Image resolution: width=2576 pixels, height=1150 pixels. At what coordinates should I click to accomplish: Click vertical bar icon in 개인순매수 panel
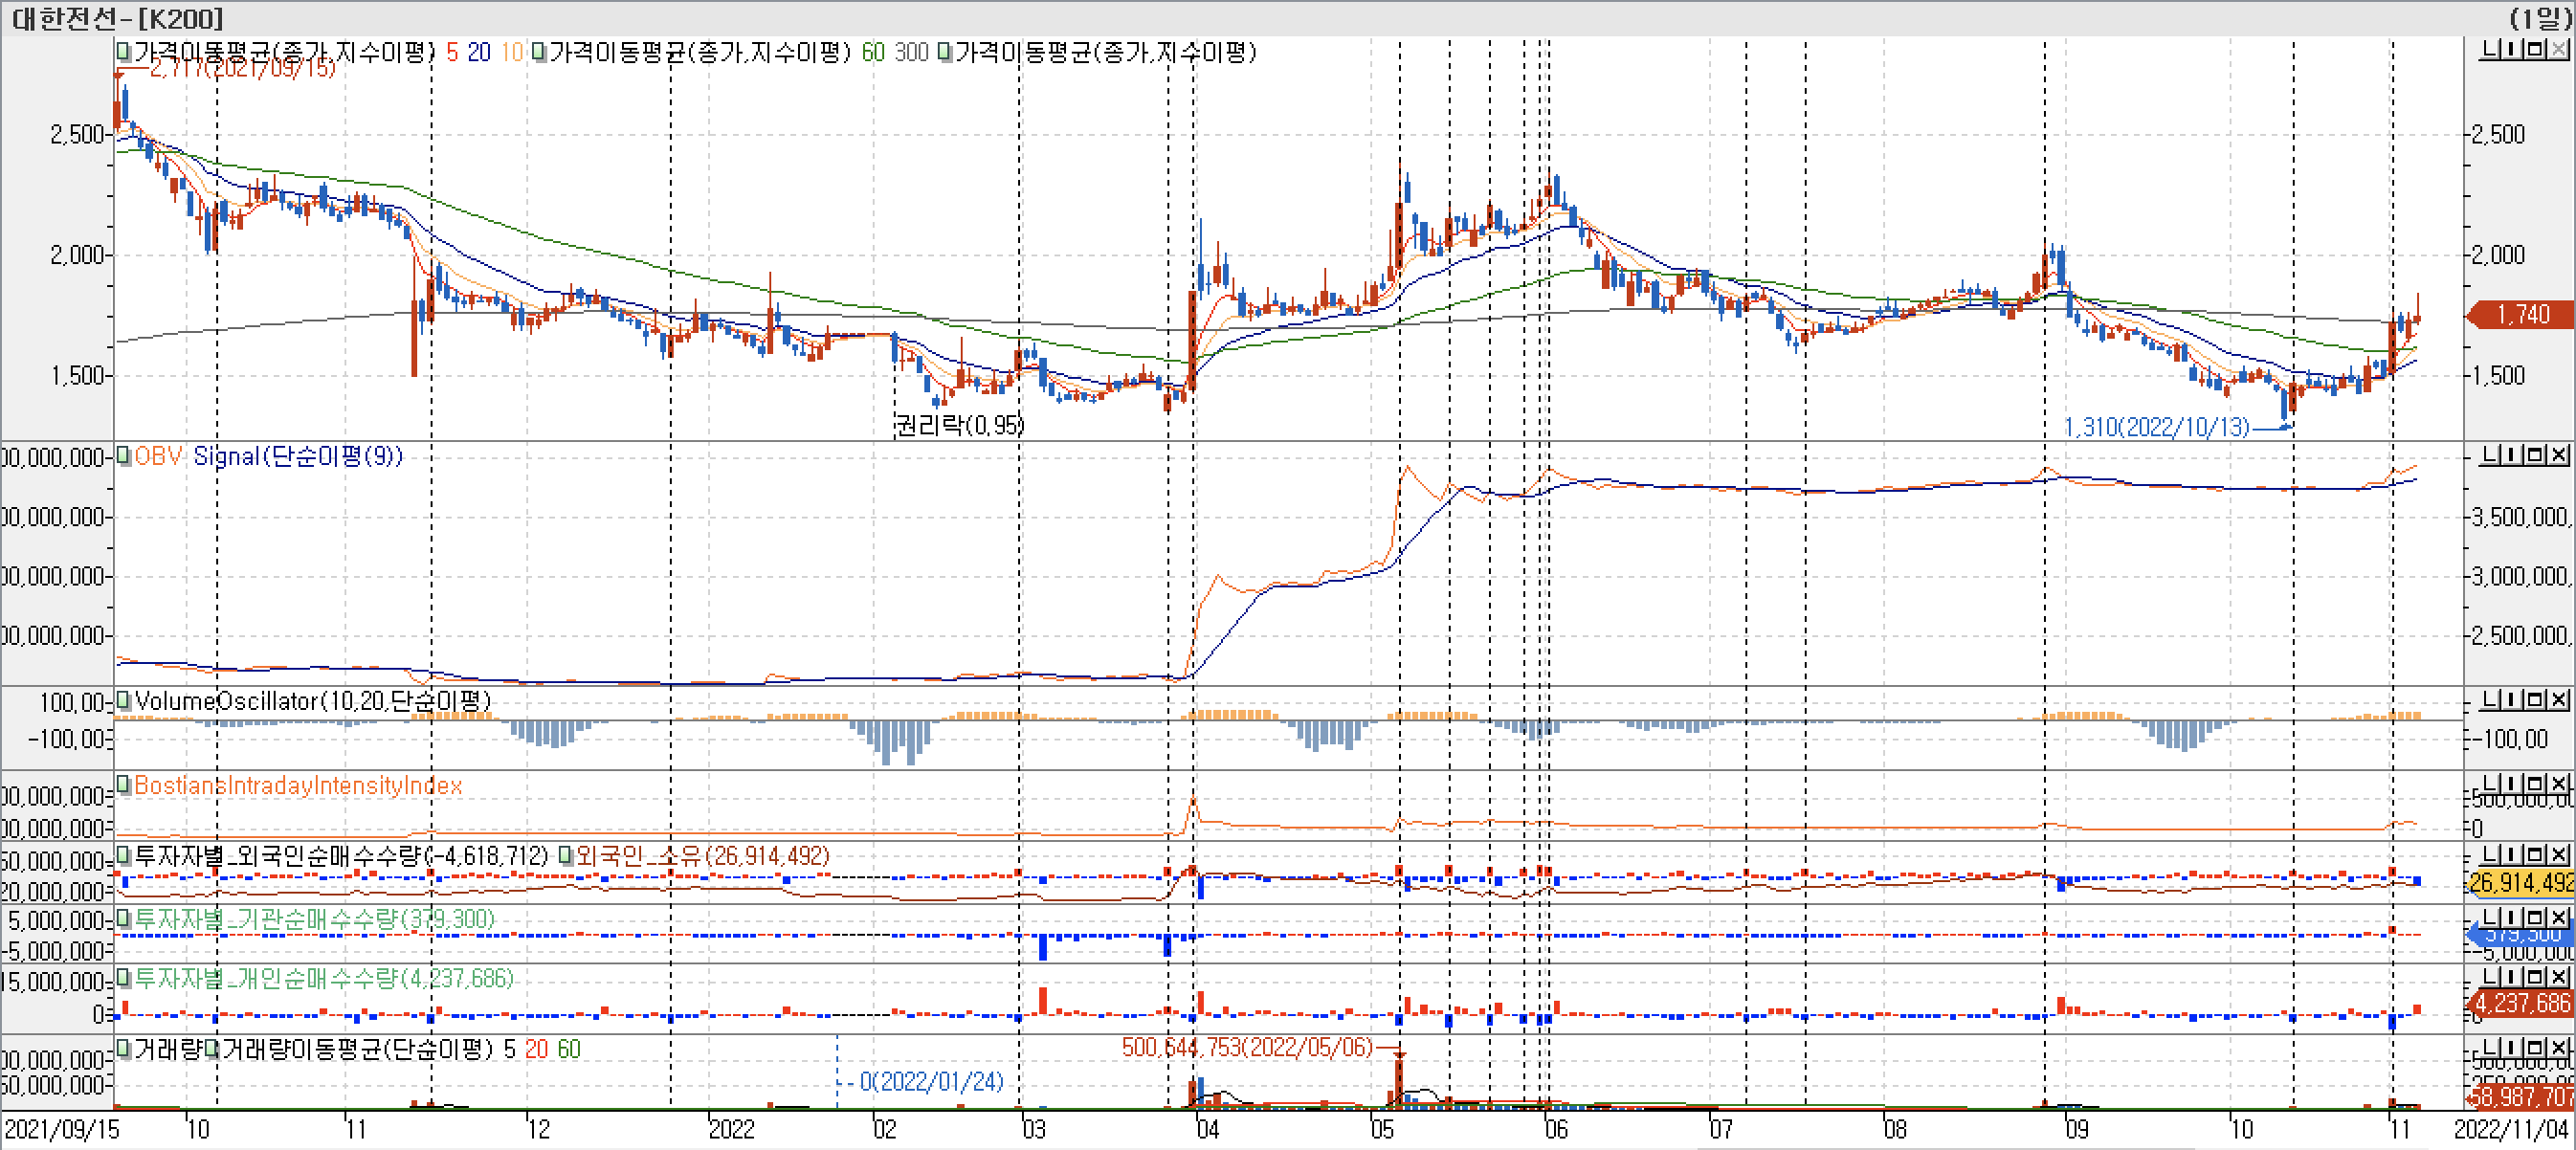coord(2512,976)
